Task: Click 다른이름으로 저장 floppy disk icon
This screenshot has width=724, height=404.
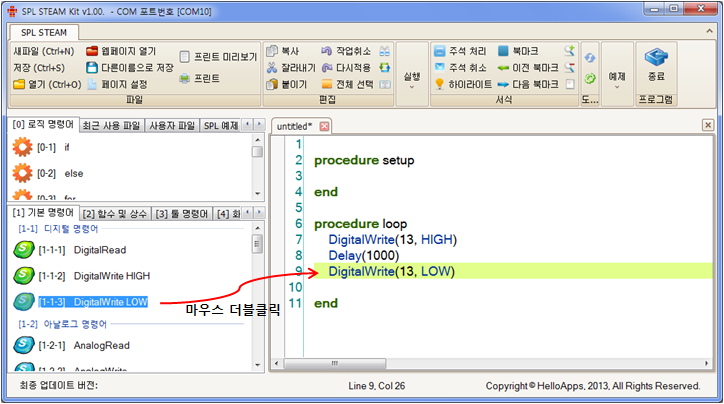Action: tap(92, 68)
